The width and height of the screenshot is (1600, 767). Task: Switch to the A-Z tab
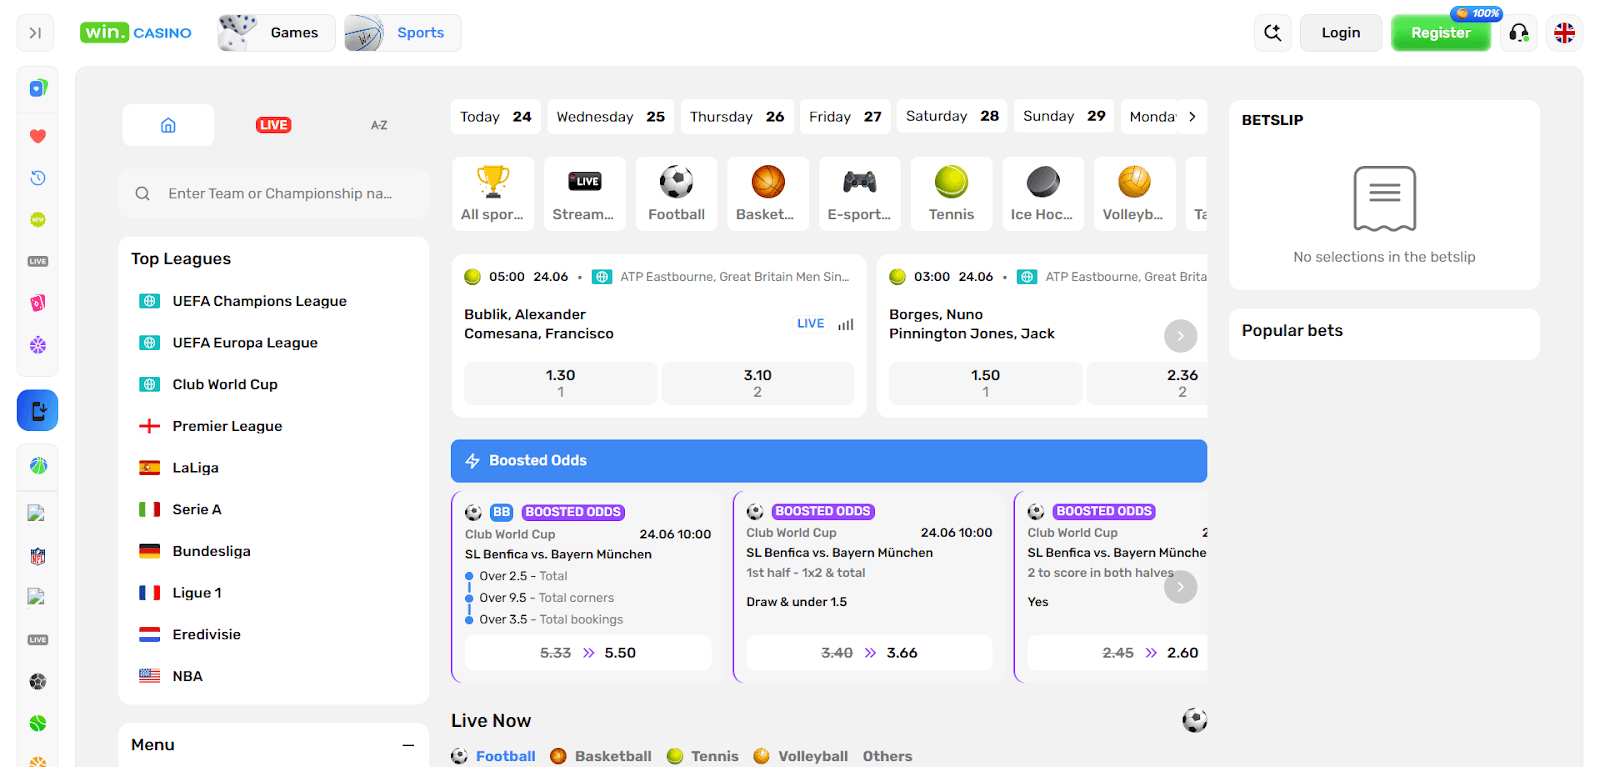pyautogui.click(x=379, y=125)
